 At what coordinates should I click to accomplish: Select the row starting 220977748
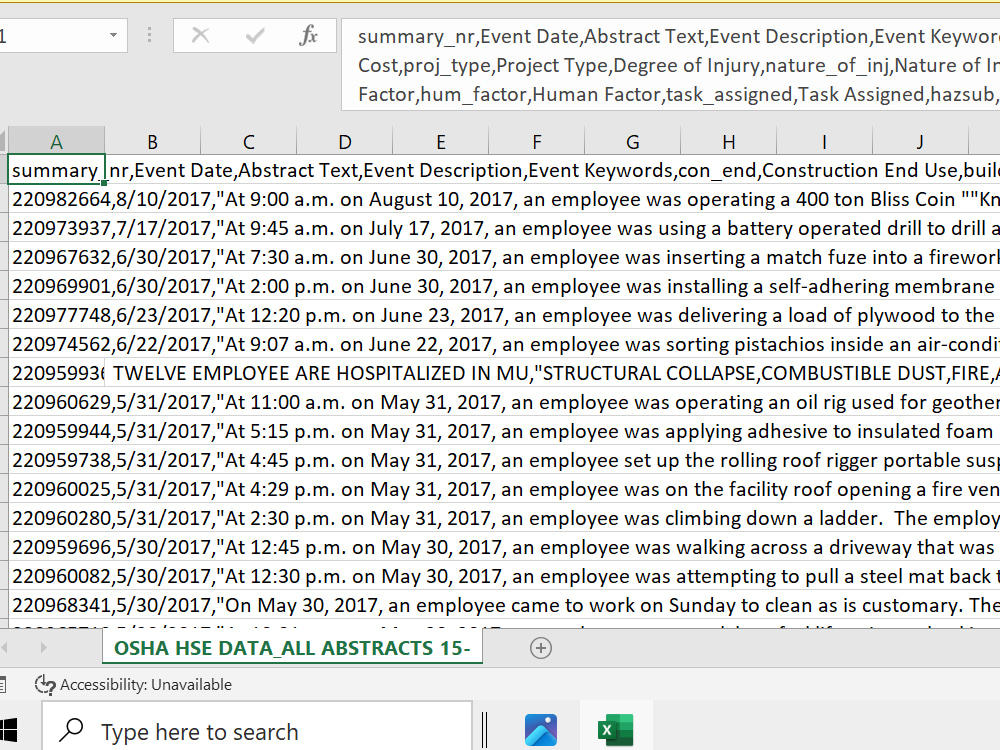coord(504,315)
